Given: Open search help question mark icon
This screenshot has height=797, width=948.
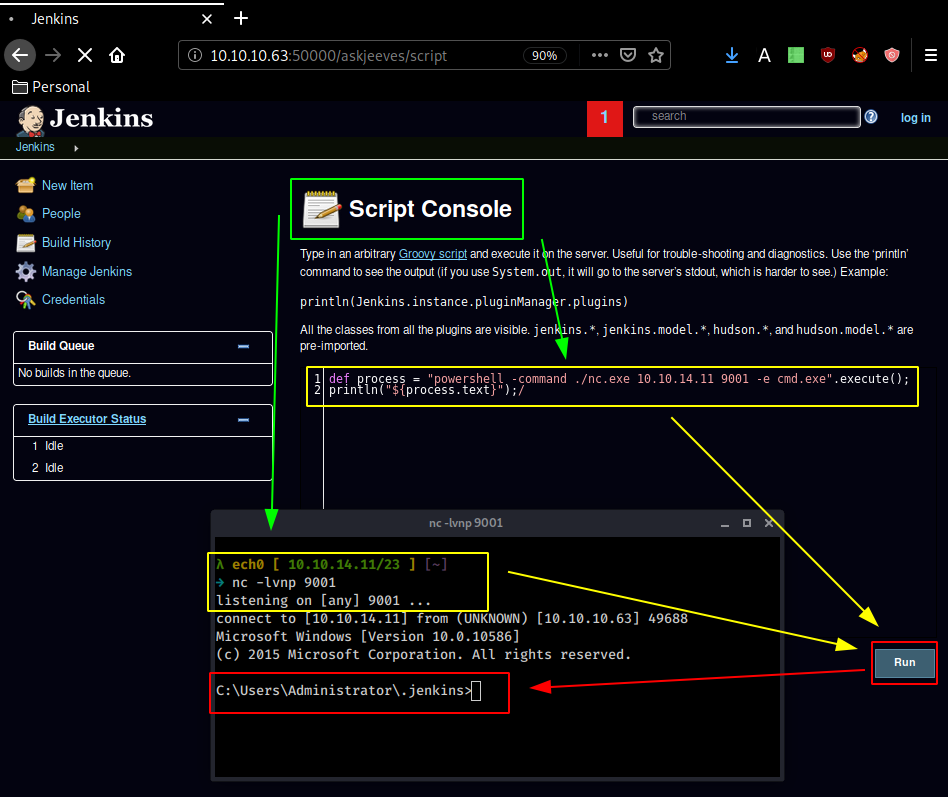Looking at the screenshot, I should point(871,117).
